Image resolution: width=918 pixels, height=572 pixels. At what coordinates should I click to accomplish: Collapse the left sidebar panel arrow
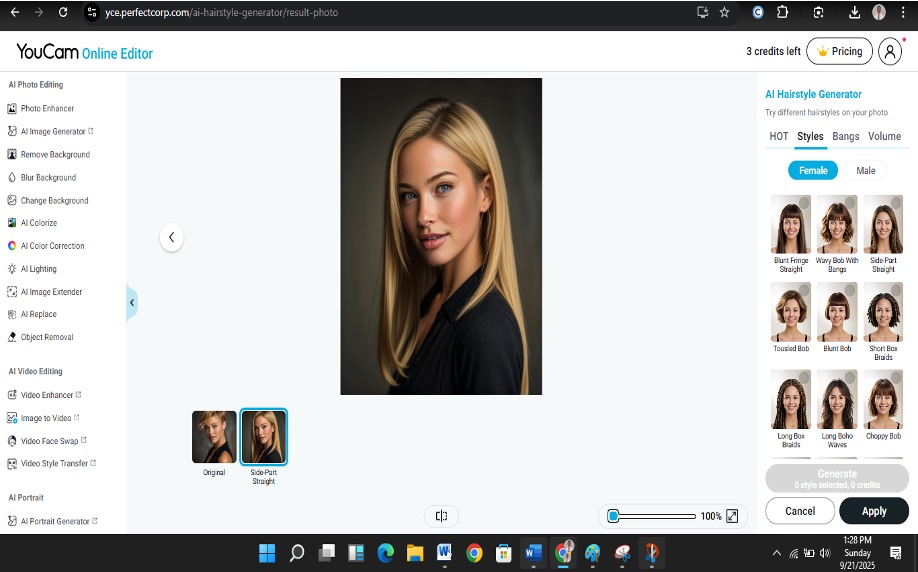click(x=132, y=302)
